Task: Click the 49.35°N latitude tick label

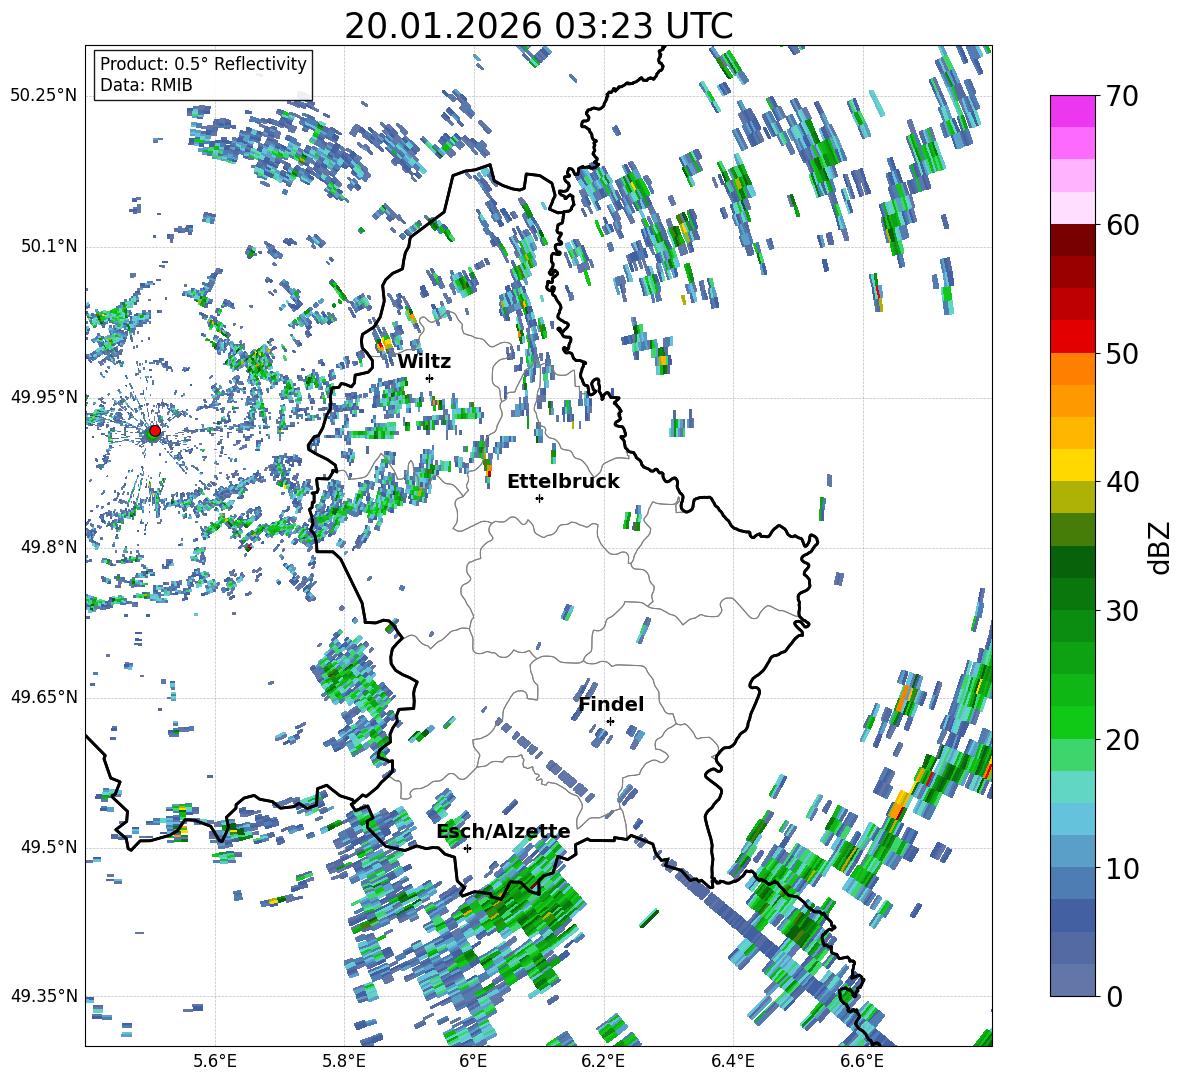Action: pos(44,996)
